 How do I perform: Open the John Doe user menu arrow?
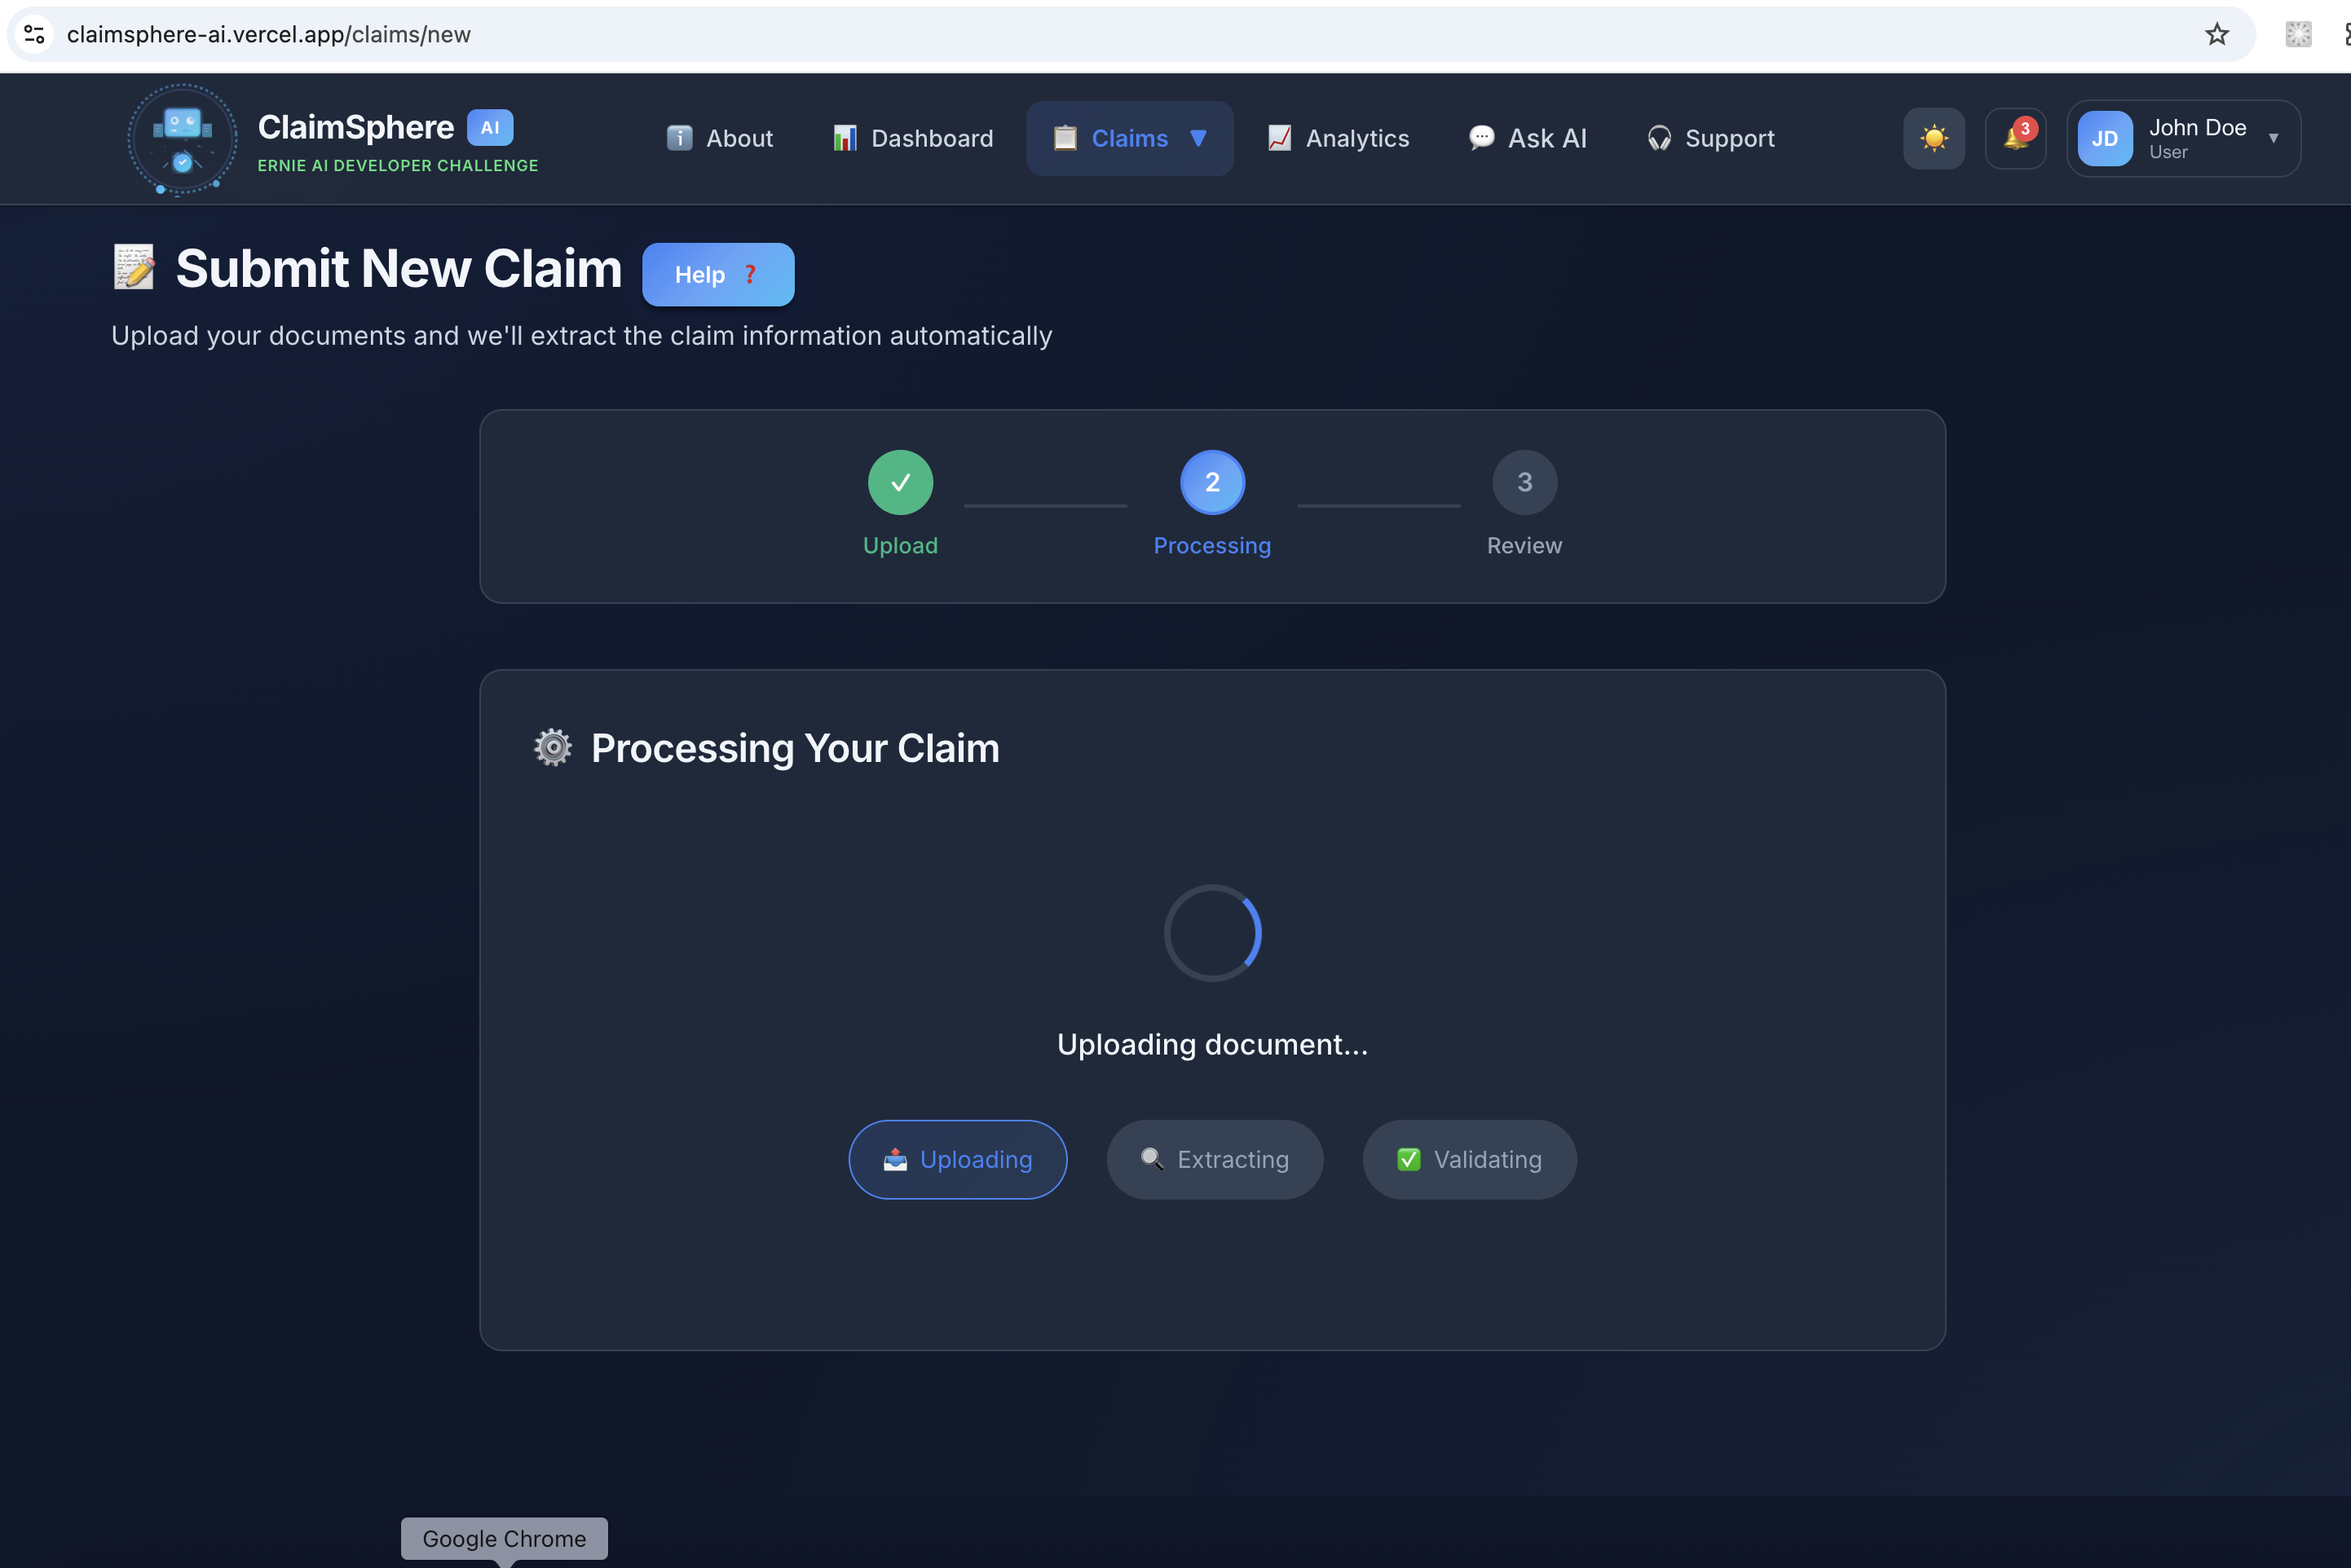[x=2273, y=139]
